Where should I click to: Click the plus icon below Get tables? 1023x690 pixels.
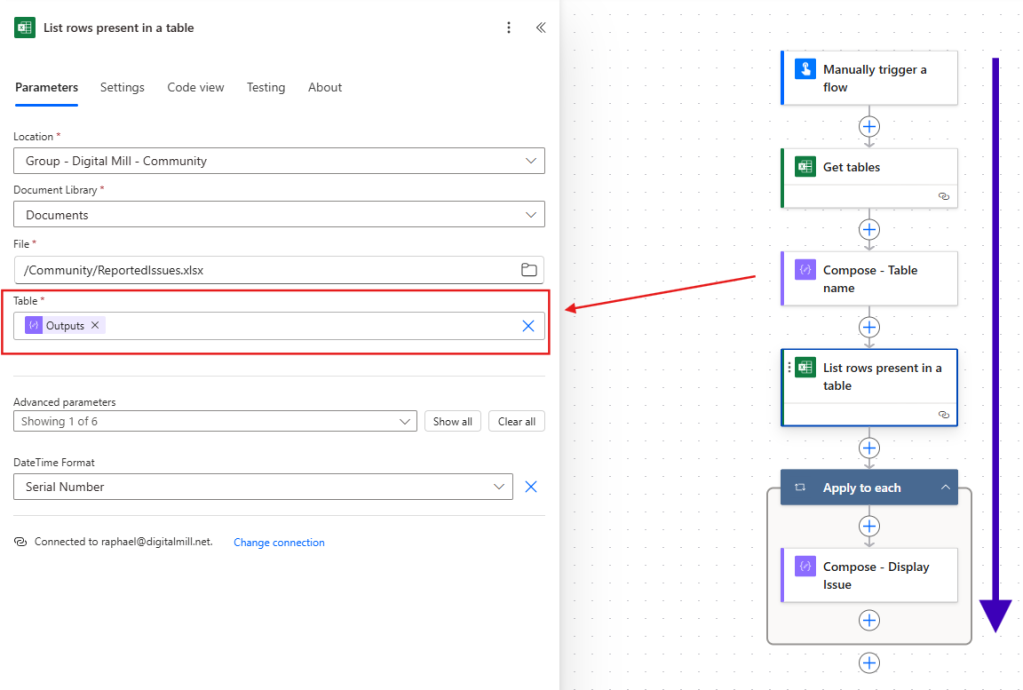click(868, 229)
